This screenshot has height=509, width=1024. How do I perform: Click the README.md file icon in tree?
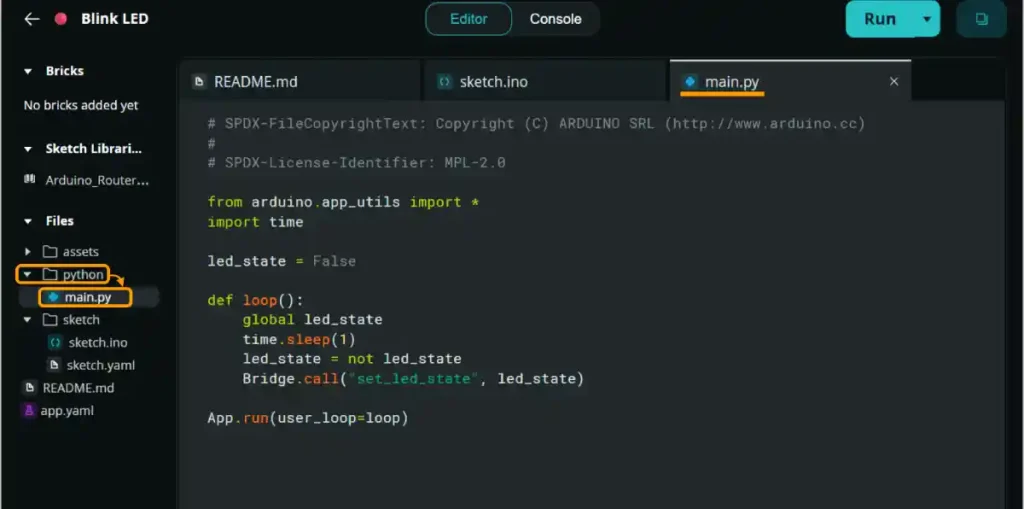coord(29,387)
